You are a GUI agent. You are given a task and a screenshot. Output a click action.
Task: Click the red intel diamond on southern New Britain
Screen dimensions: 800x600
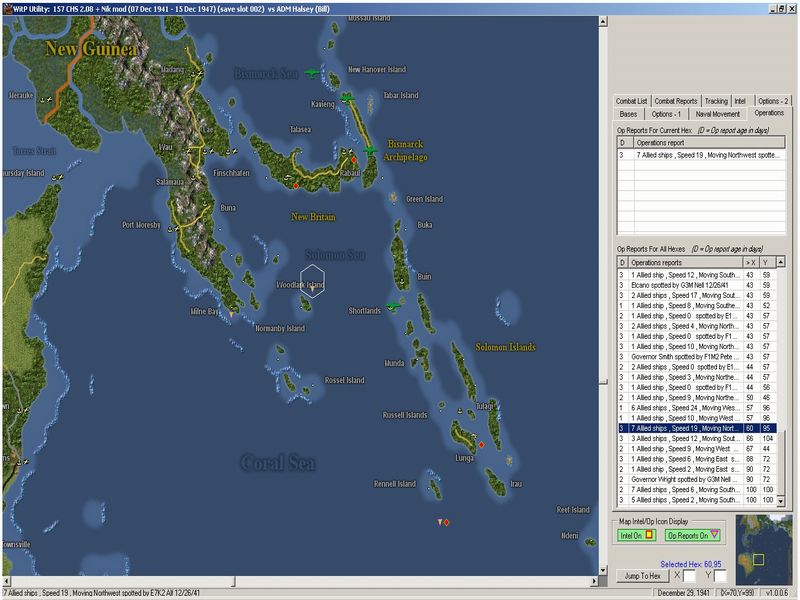coord(296,185)
